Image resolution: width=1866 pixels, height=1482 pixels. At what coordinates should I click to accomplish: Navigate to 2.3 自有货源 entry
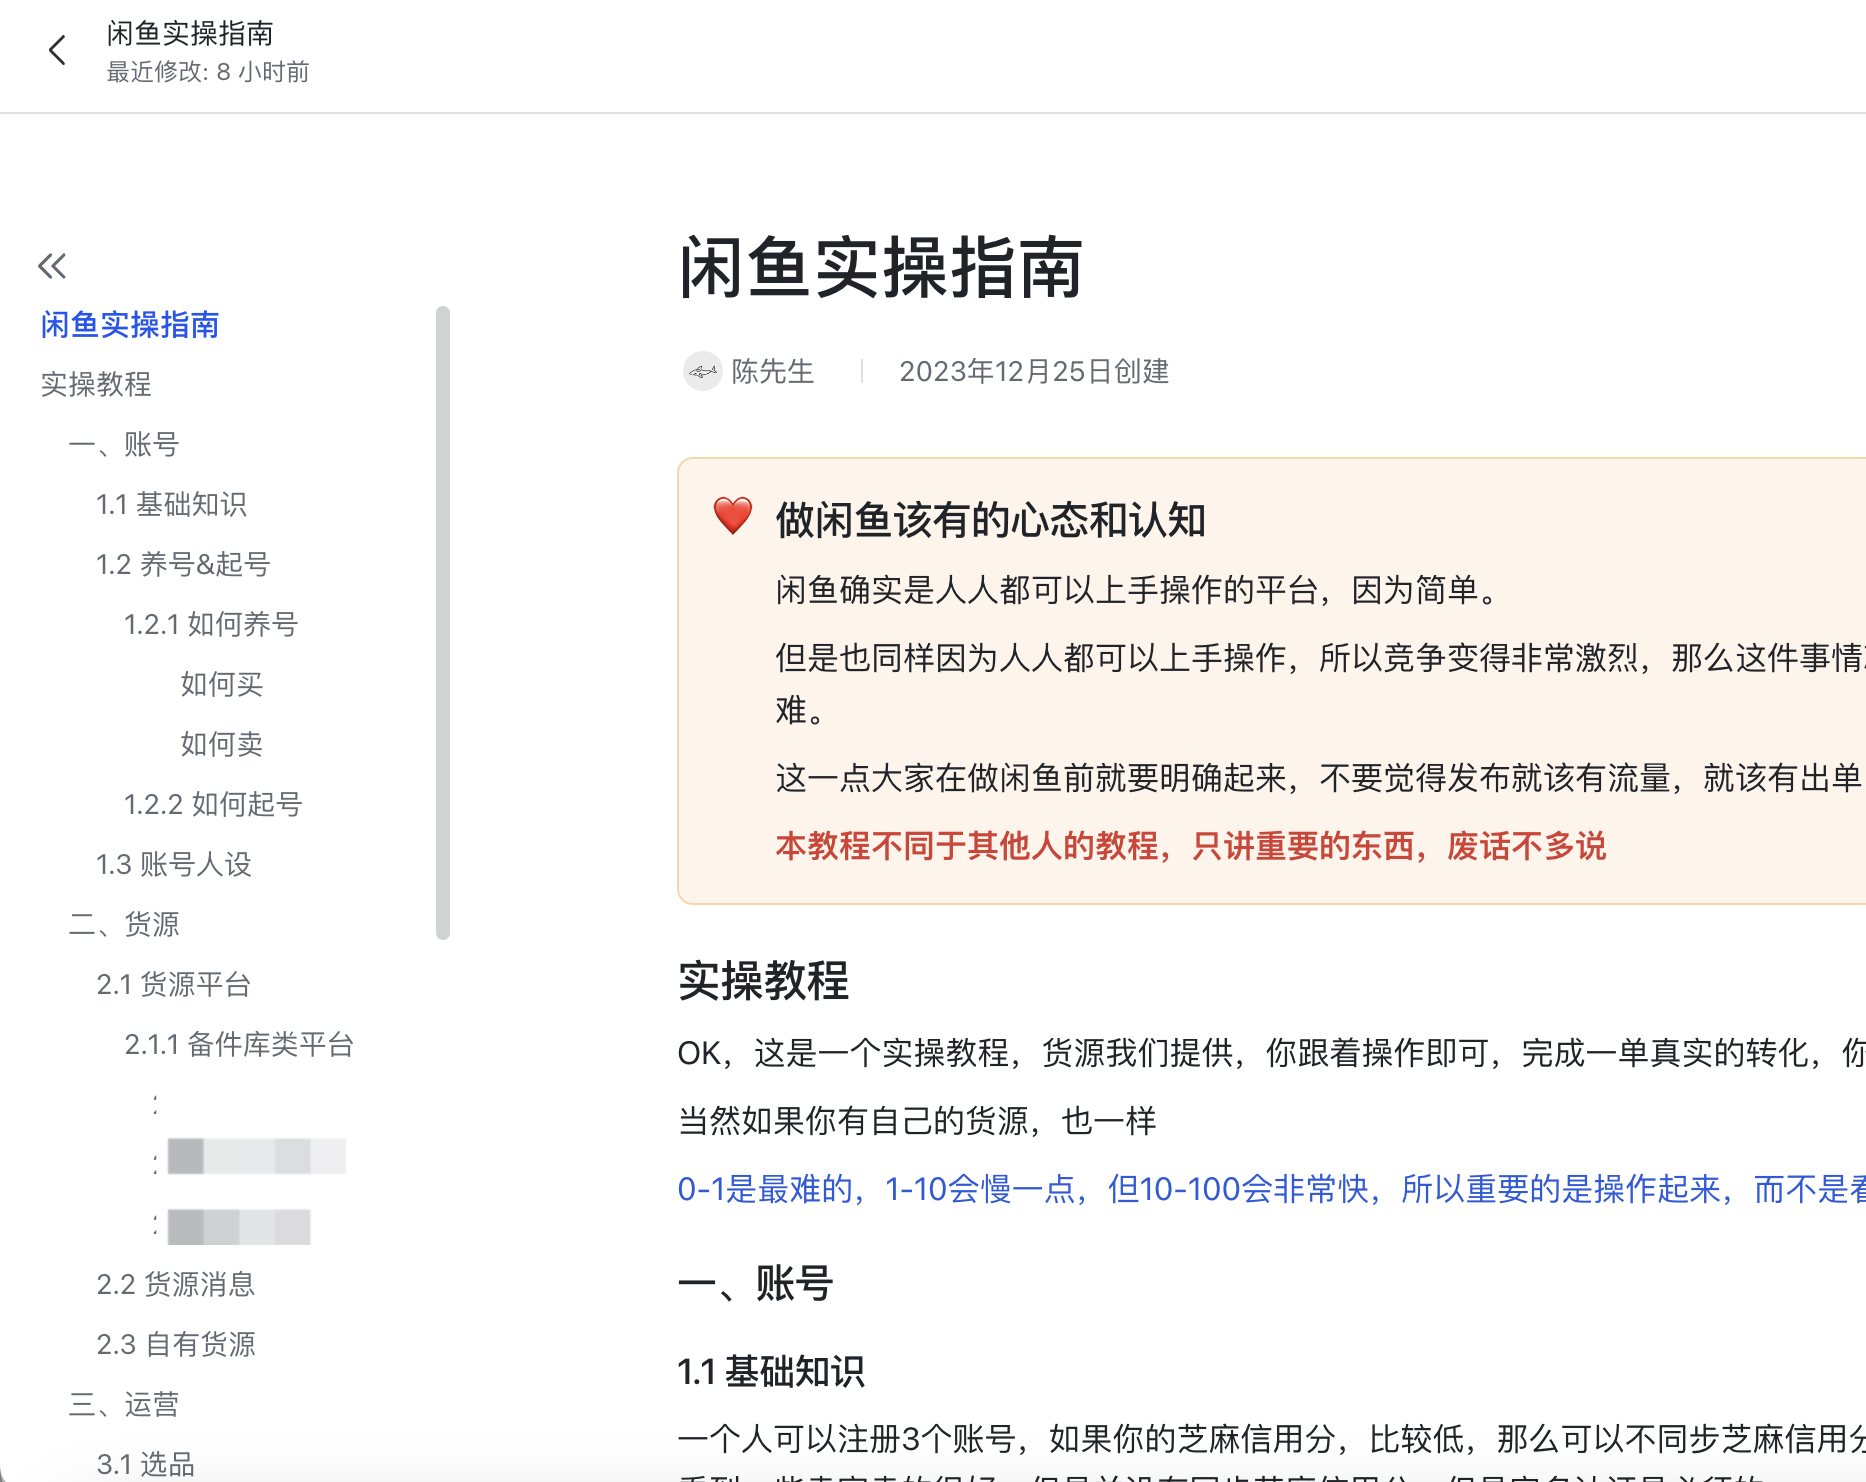click(176, 1344)
